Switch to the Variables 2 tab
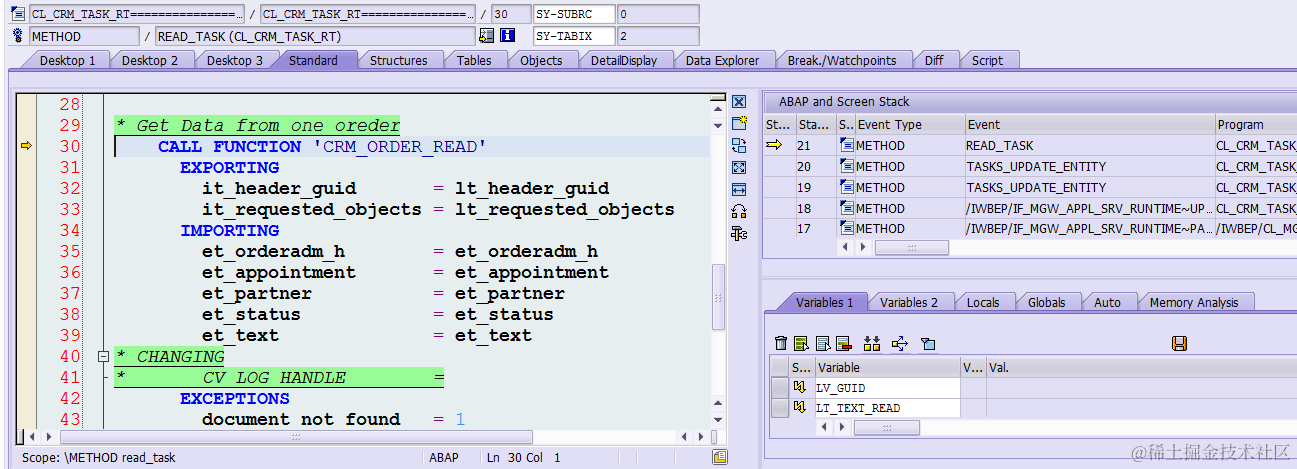Image resolution: width=1297 pixels, height=469 pixels. (909, 302)
